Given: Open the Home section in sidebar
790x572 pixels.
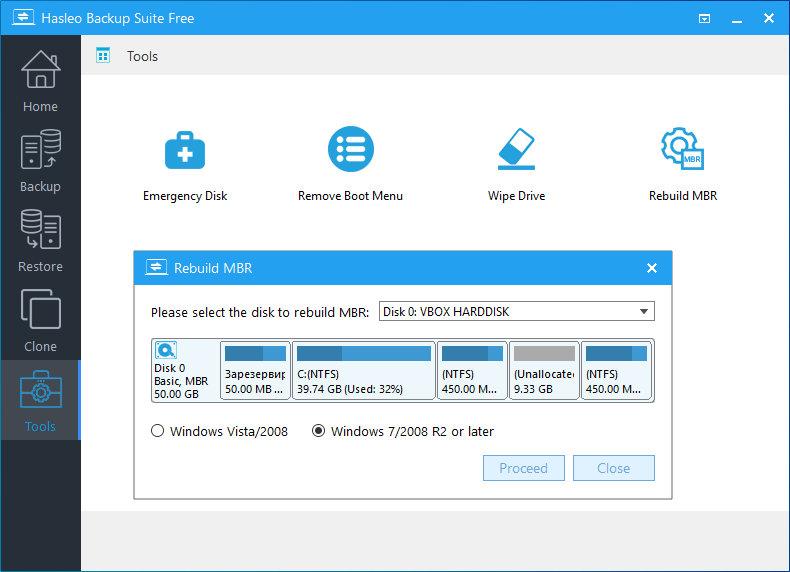Looking at the screenshot, I should pos(40,81).
